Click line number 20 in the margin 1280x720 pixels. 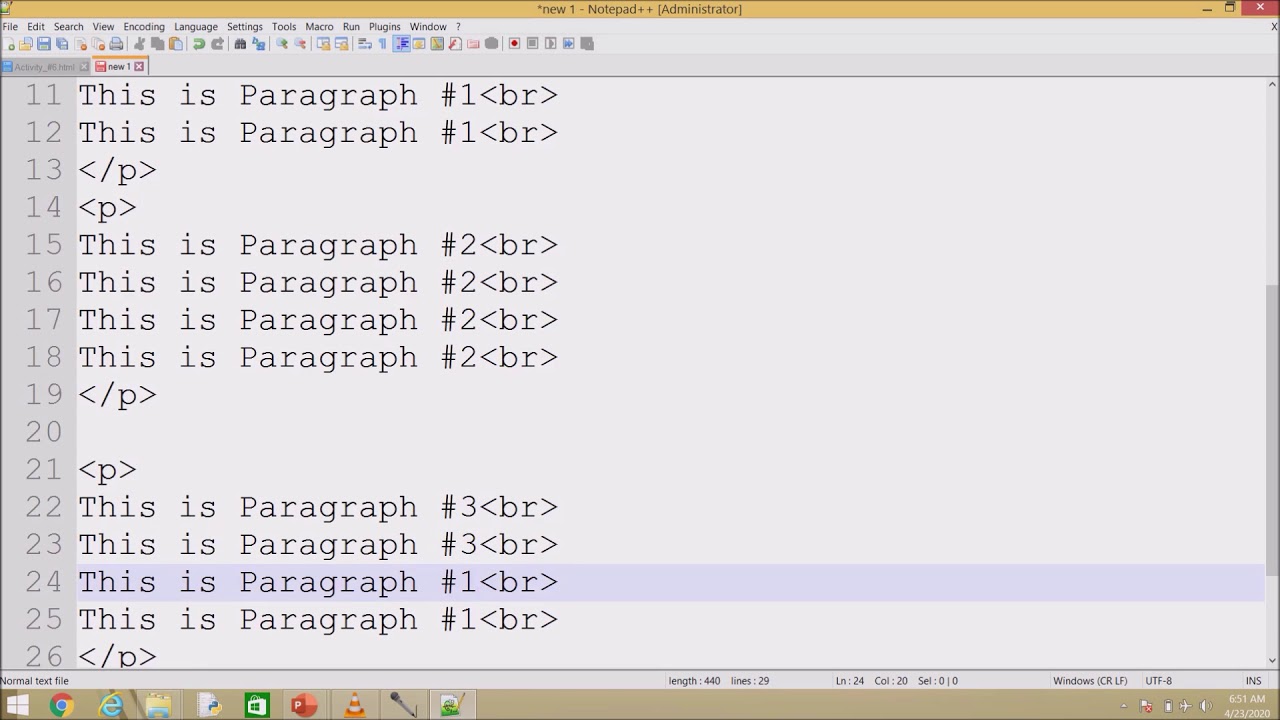click(x=43, y=432)
